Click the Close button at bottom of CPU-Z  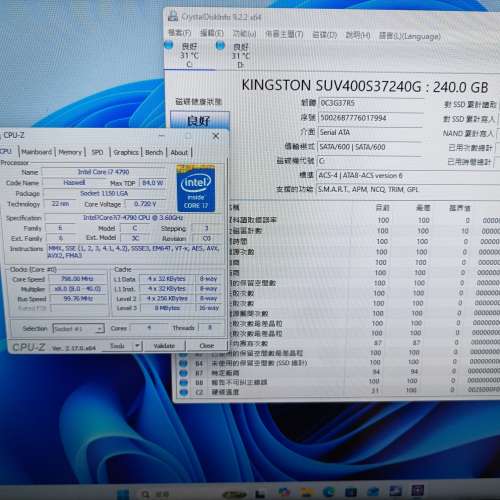(207, 346)
